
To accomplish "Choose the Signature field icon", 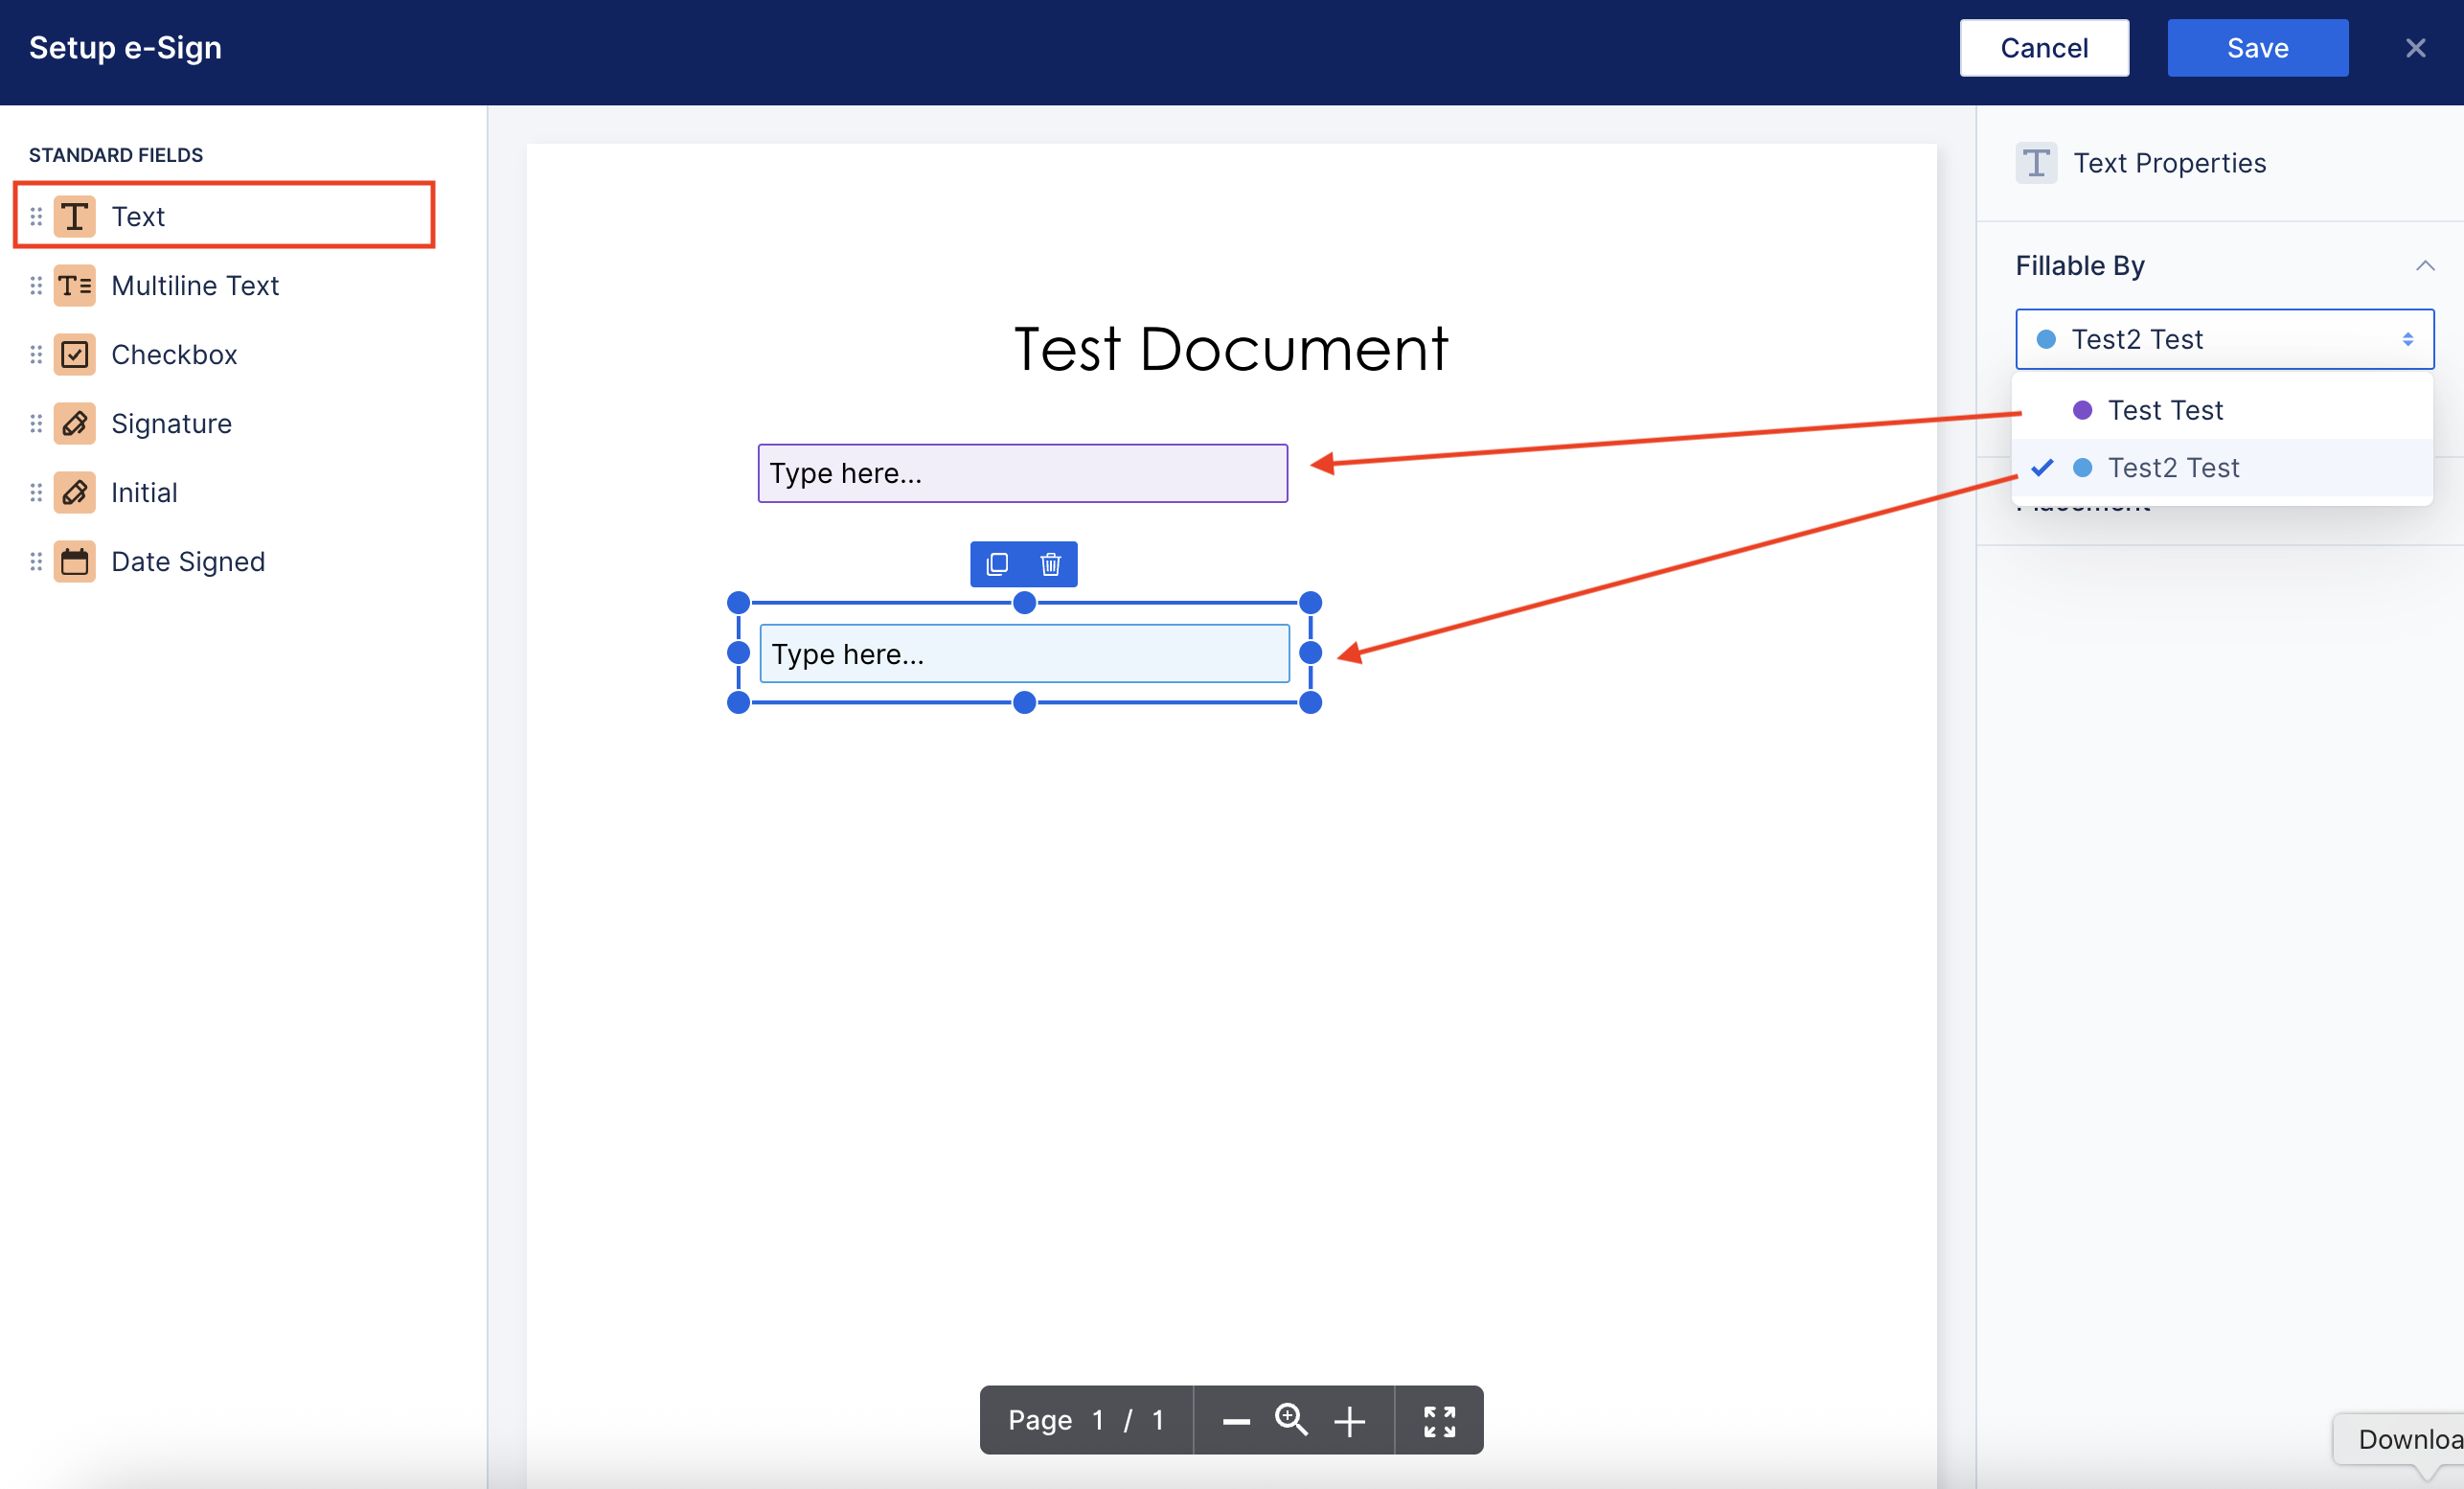I will [74, 423].
